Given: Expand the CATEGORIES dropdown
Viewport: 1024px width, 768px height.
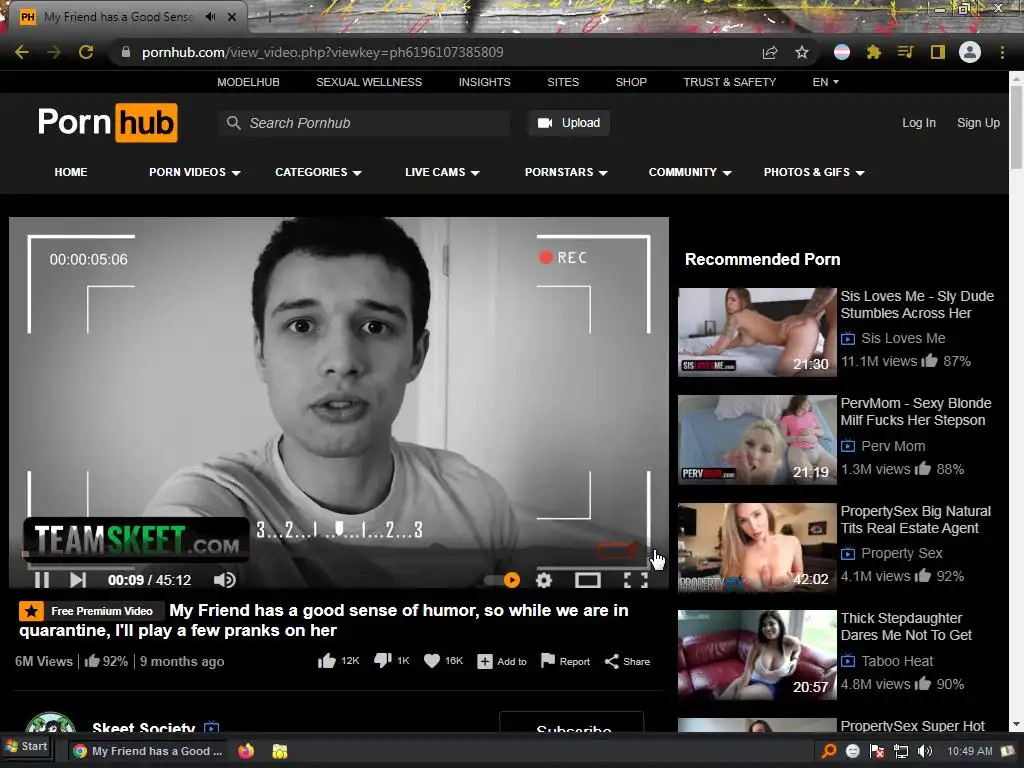Looking at the screenshot, I should tap(318, 172).
